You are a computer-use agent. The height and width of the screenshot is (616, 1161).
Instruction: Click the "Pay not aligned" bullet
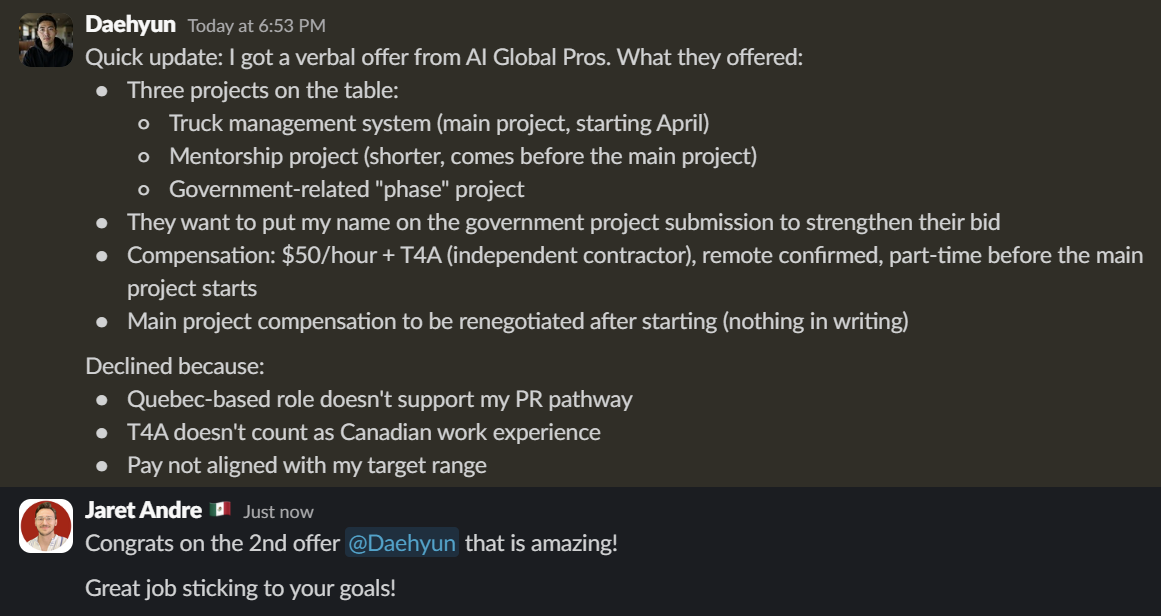(x=307, y=465)
